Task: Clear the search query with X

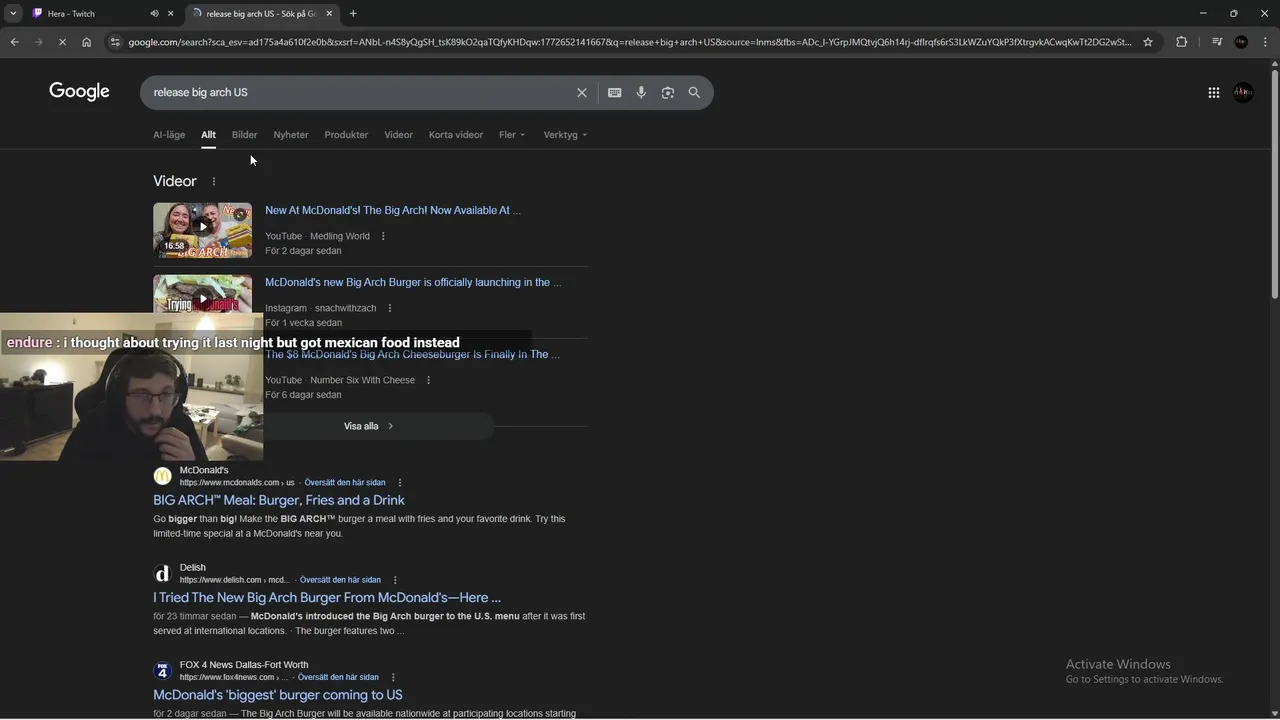Action: [582, 92]
